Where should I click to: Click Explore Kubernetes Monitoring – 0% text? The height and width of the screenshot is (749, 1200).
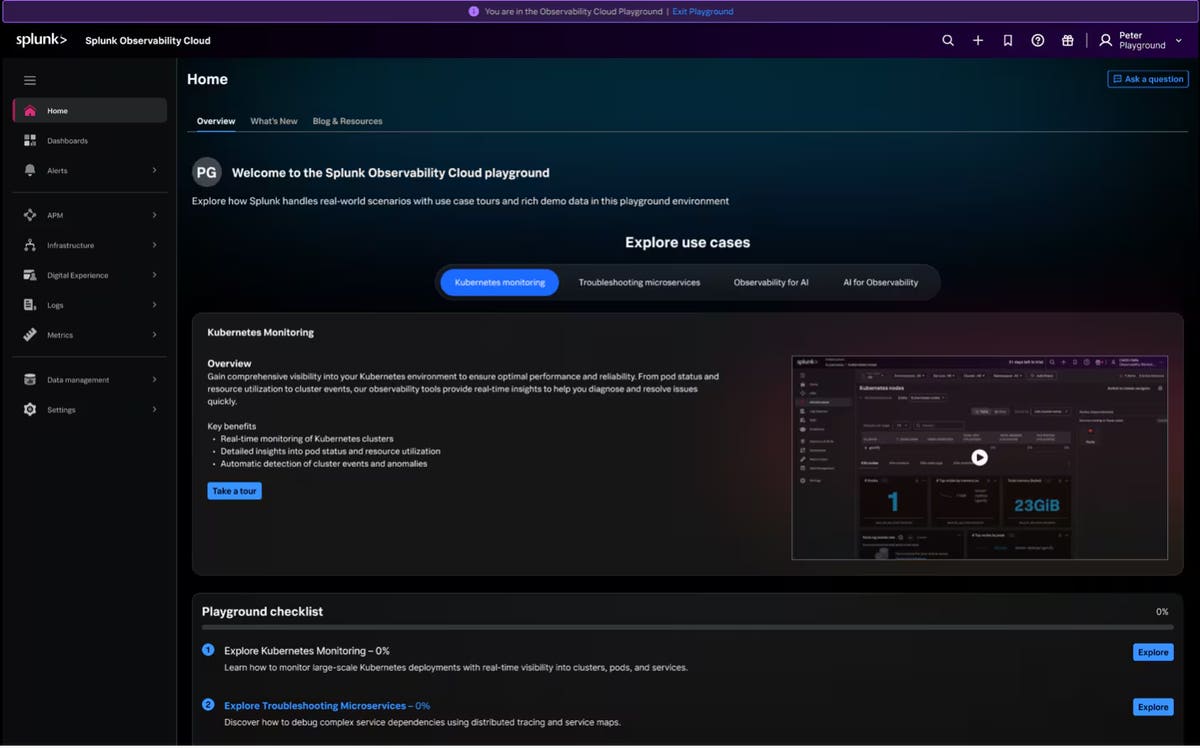click(x=307, y=651)
